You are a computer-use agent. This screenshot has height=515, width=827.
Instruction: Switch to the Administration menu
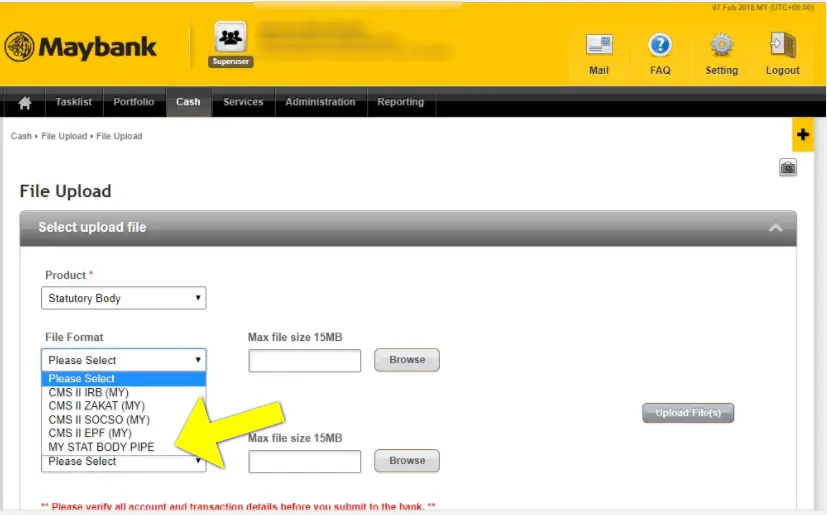click(320, 102)
